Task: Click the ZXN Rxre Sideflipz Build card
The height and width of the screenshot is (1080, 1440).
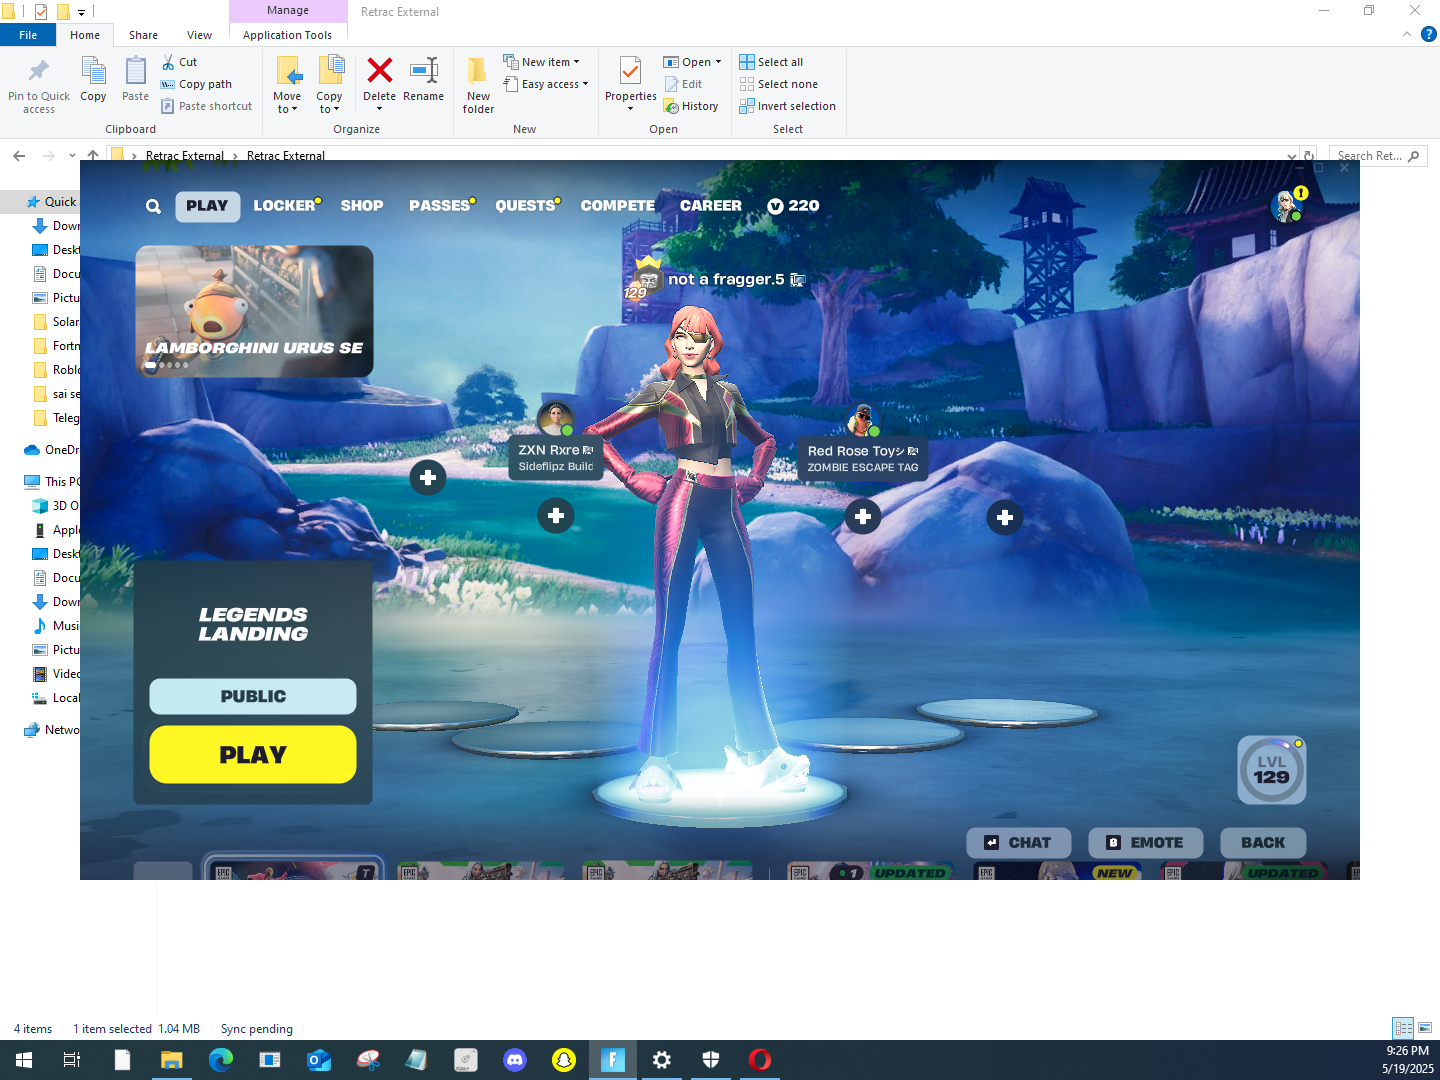Action: click(556, 458)
